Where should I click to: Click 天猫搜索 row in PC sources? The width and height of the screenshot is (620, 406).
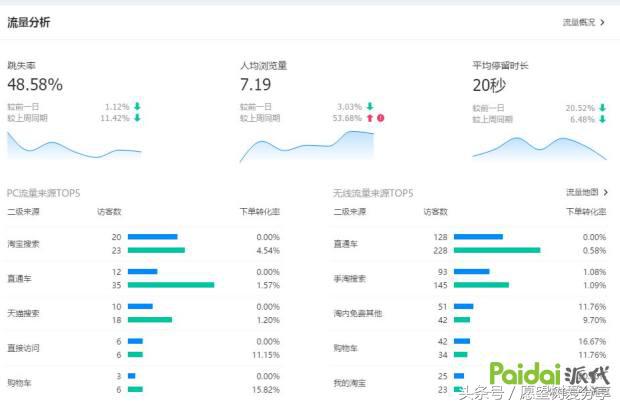coord(144,313)
